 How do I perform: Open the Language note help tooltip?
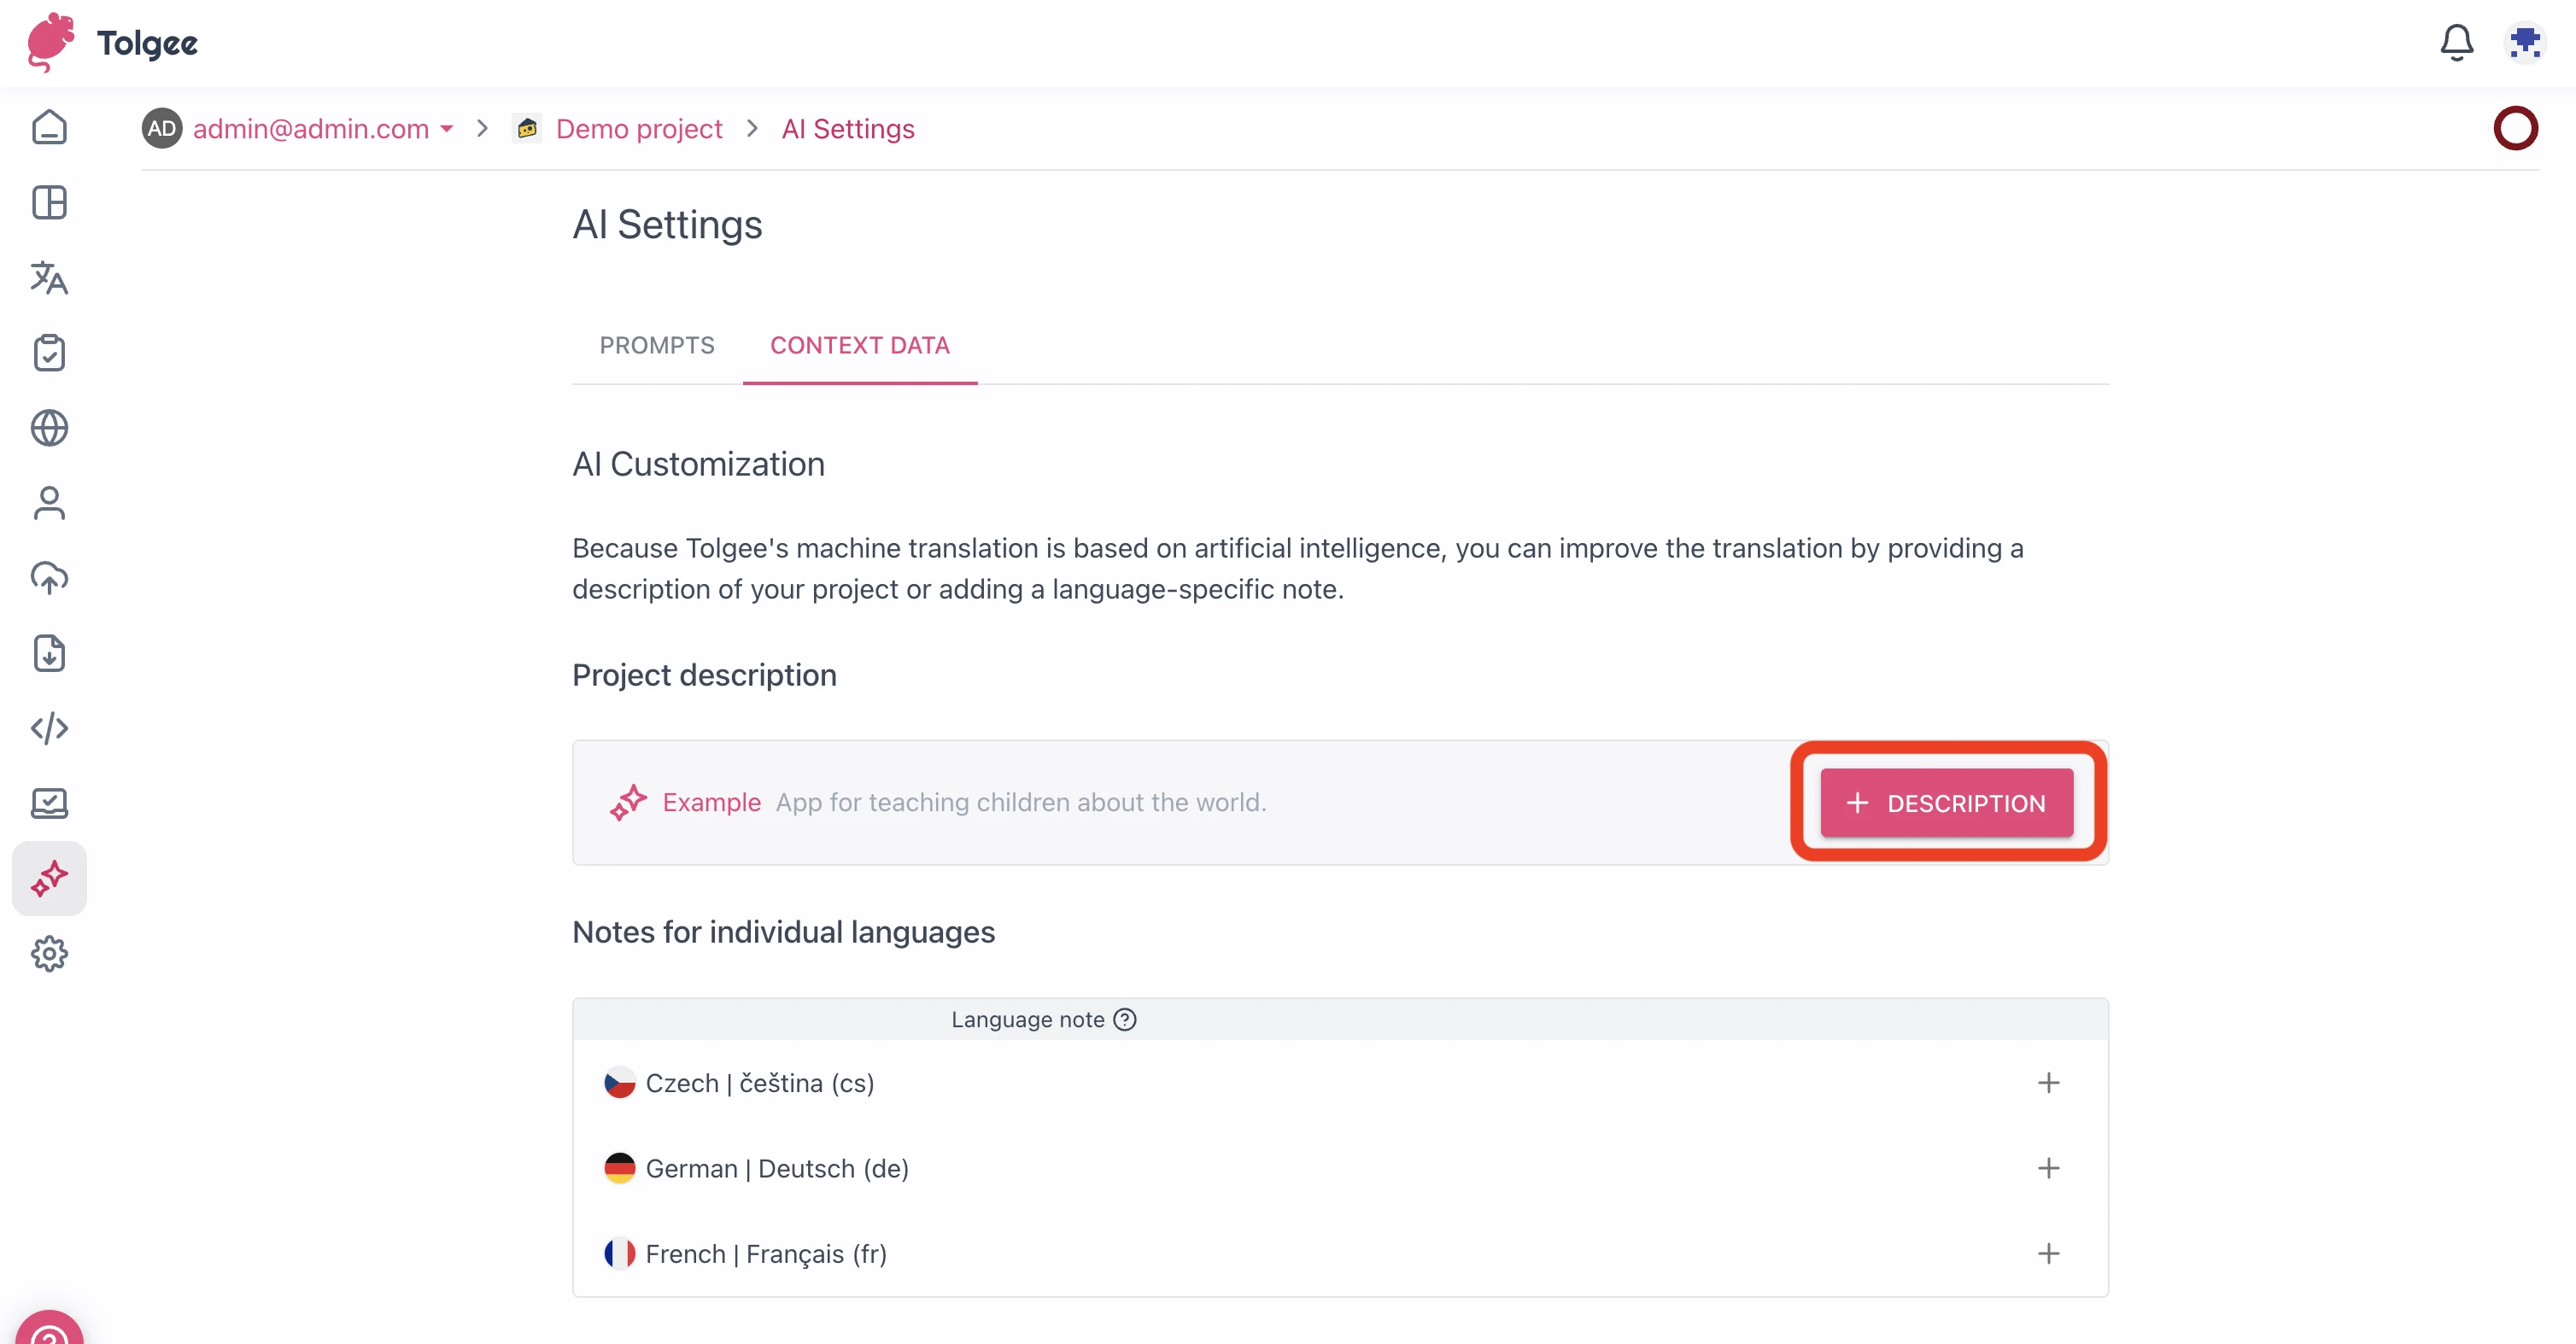1125,1019
